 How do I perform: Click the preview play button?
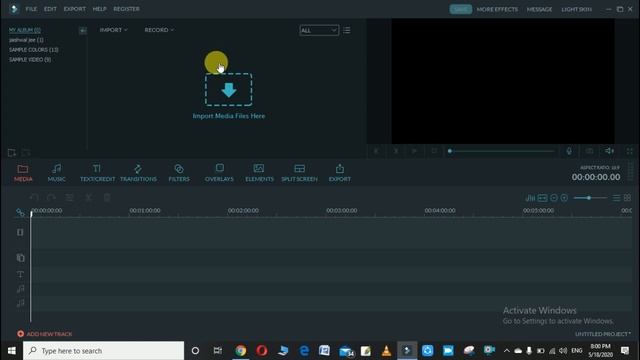pyautogui.click(x=414, y=151)
